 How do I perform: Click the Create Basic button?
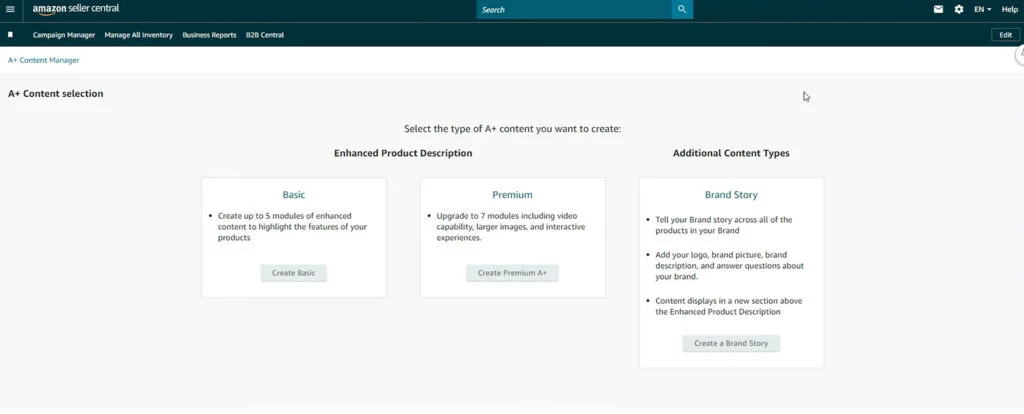pyautogui.click(x=294, y=273)
